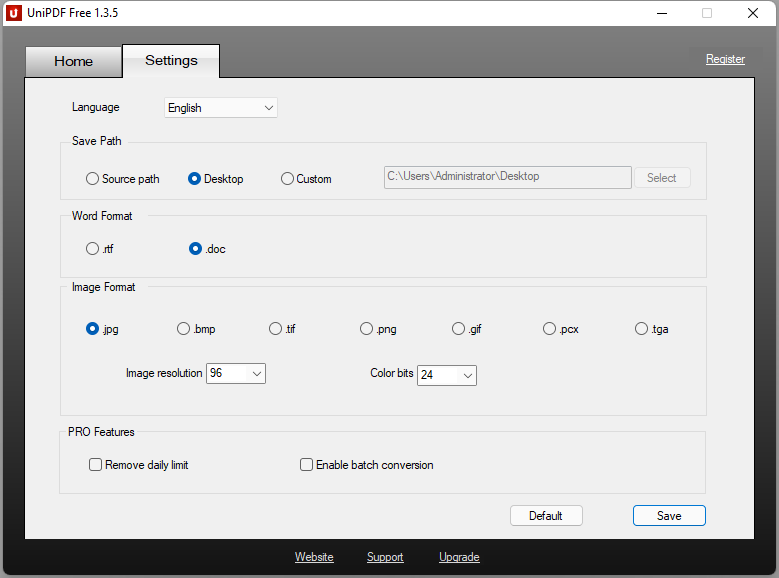Select the Custom save path option
This screenshot has height=578, width=779.
[288, 179]
